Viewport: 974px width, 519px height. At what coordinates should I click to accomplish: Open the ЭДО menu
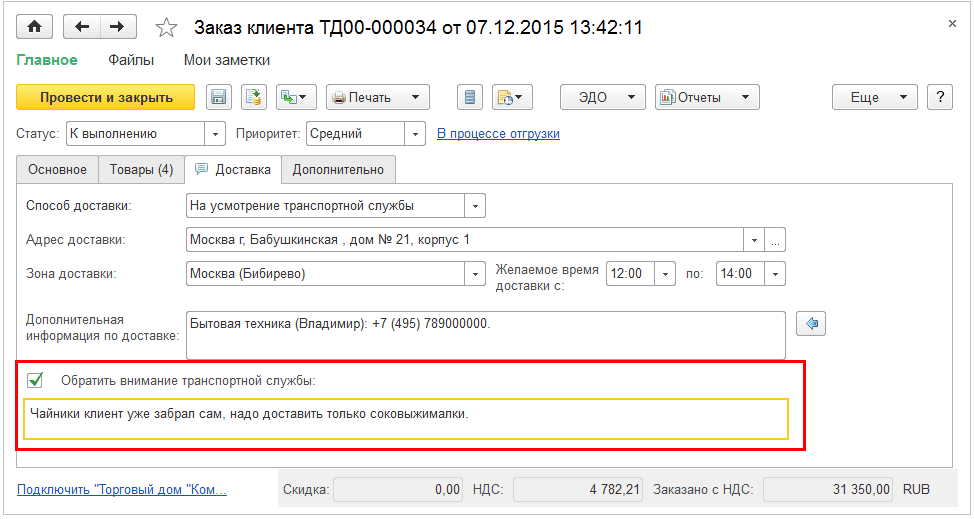[x=603, y=97]
